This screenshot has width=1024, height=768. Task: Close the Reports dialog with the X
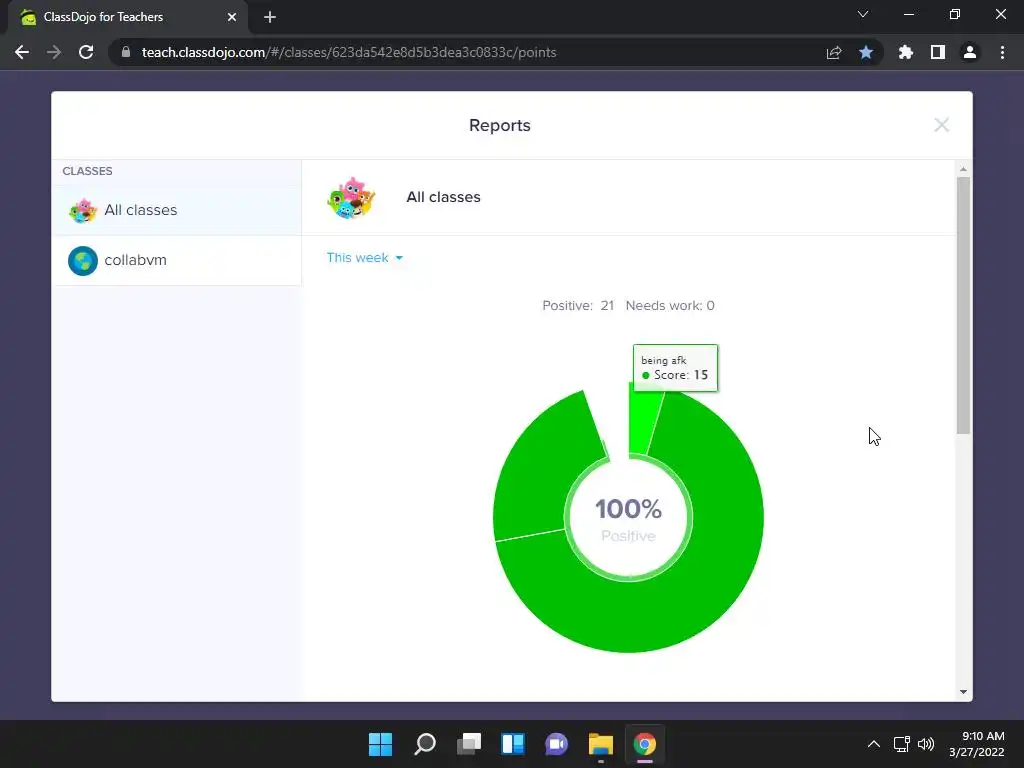tap(941, 125)
